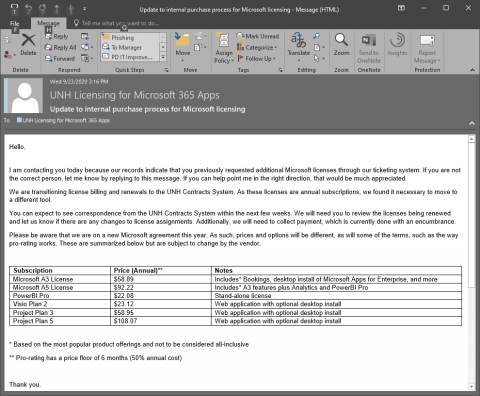
Task: Click the To recipient UNH Licensing contact
Action: tap(63, 120)
